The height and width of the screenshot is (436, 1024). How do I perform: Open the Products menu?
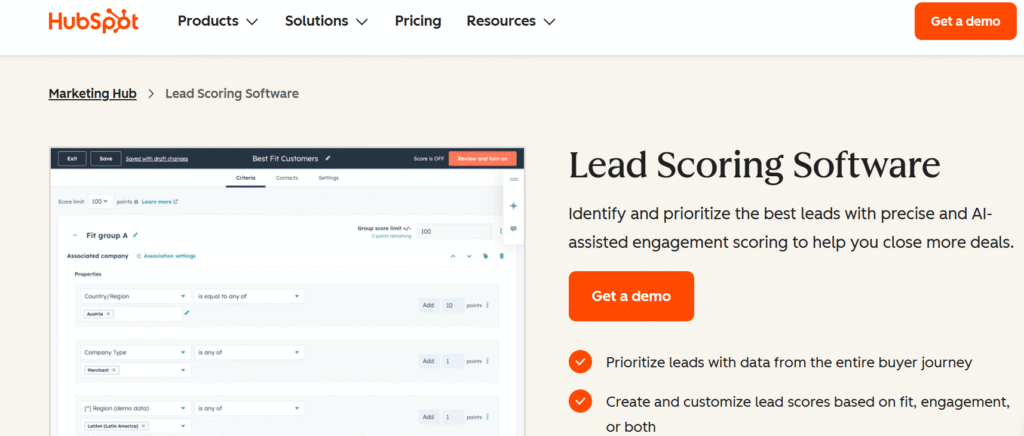218,21
